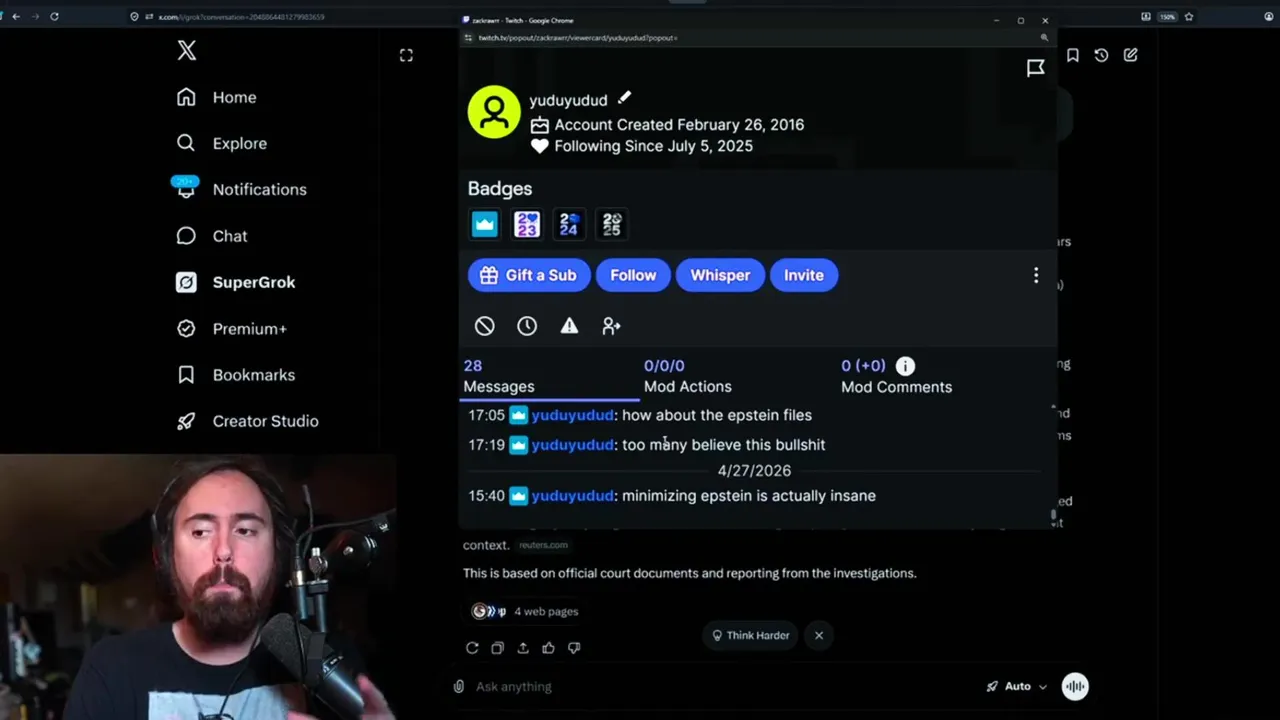Toggle Grok fullscreen expand icon
1280x720 pixels.
click(406, 56)
